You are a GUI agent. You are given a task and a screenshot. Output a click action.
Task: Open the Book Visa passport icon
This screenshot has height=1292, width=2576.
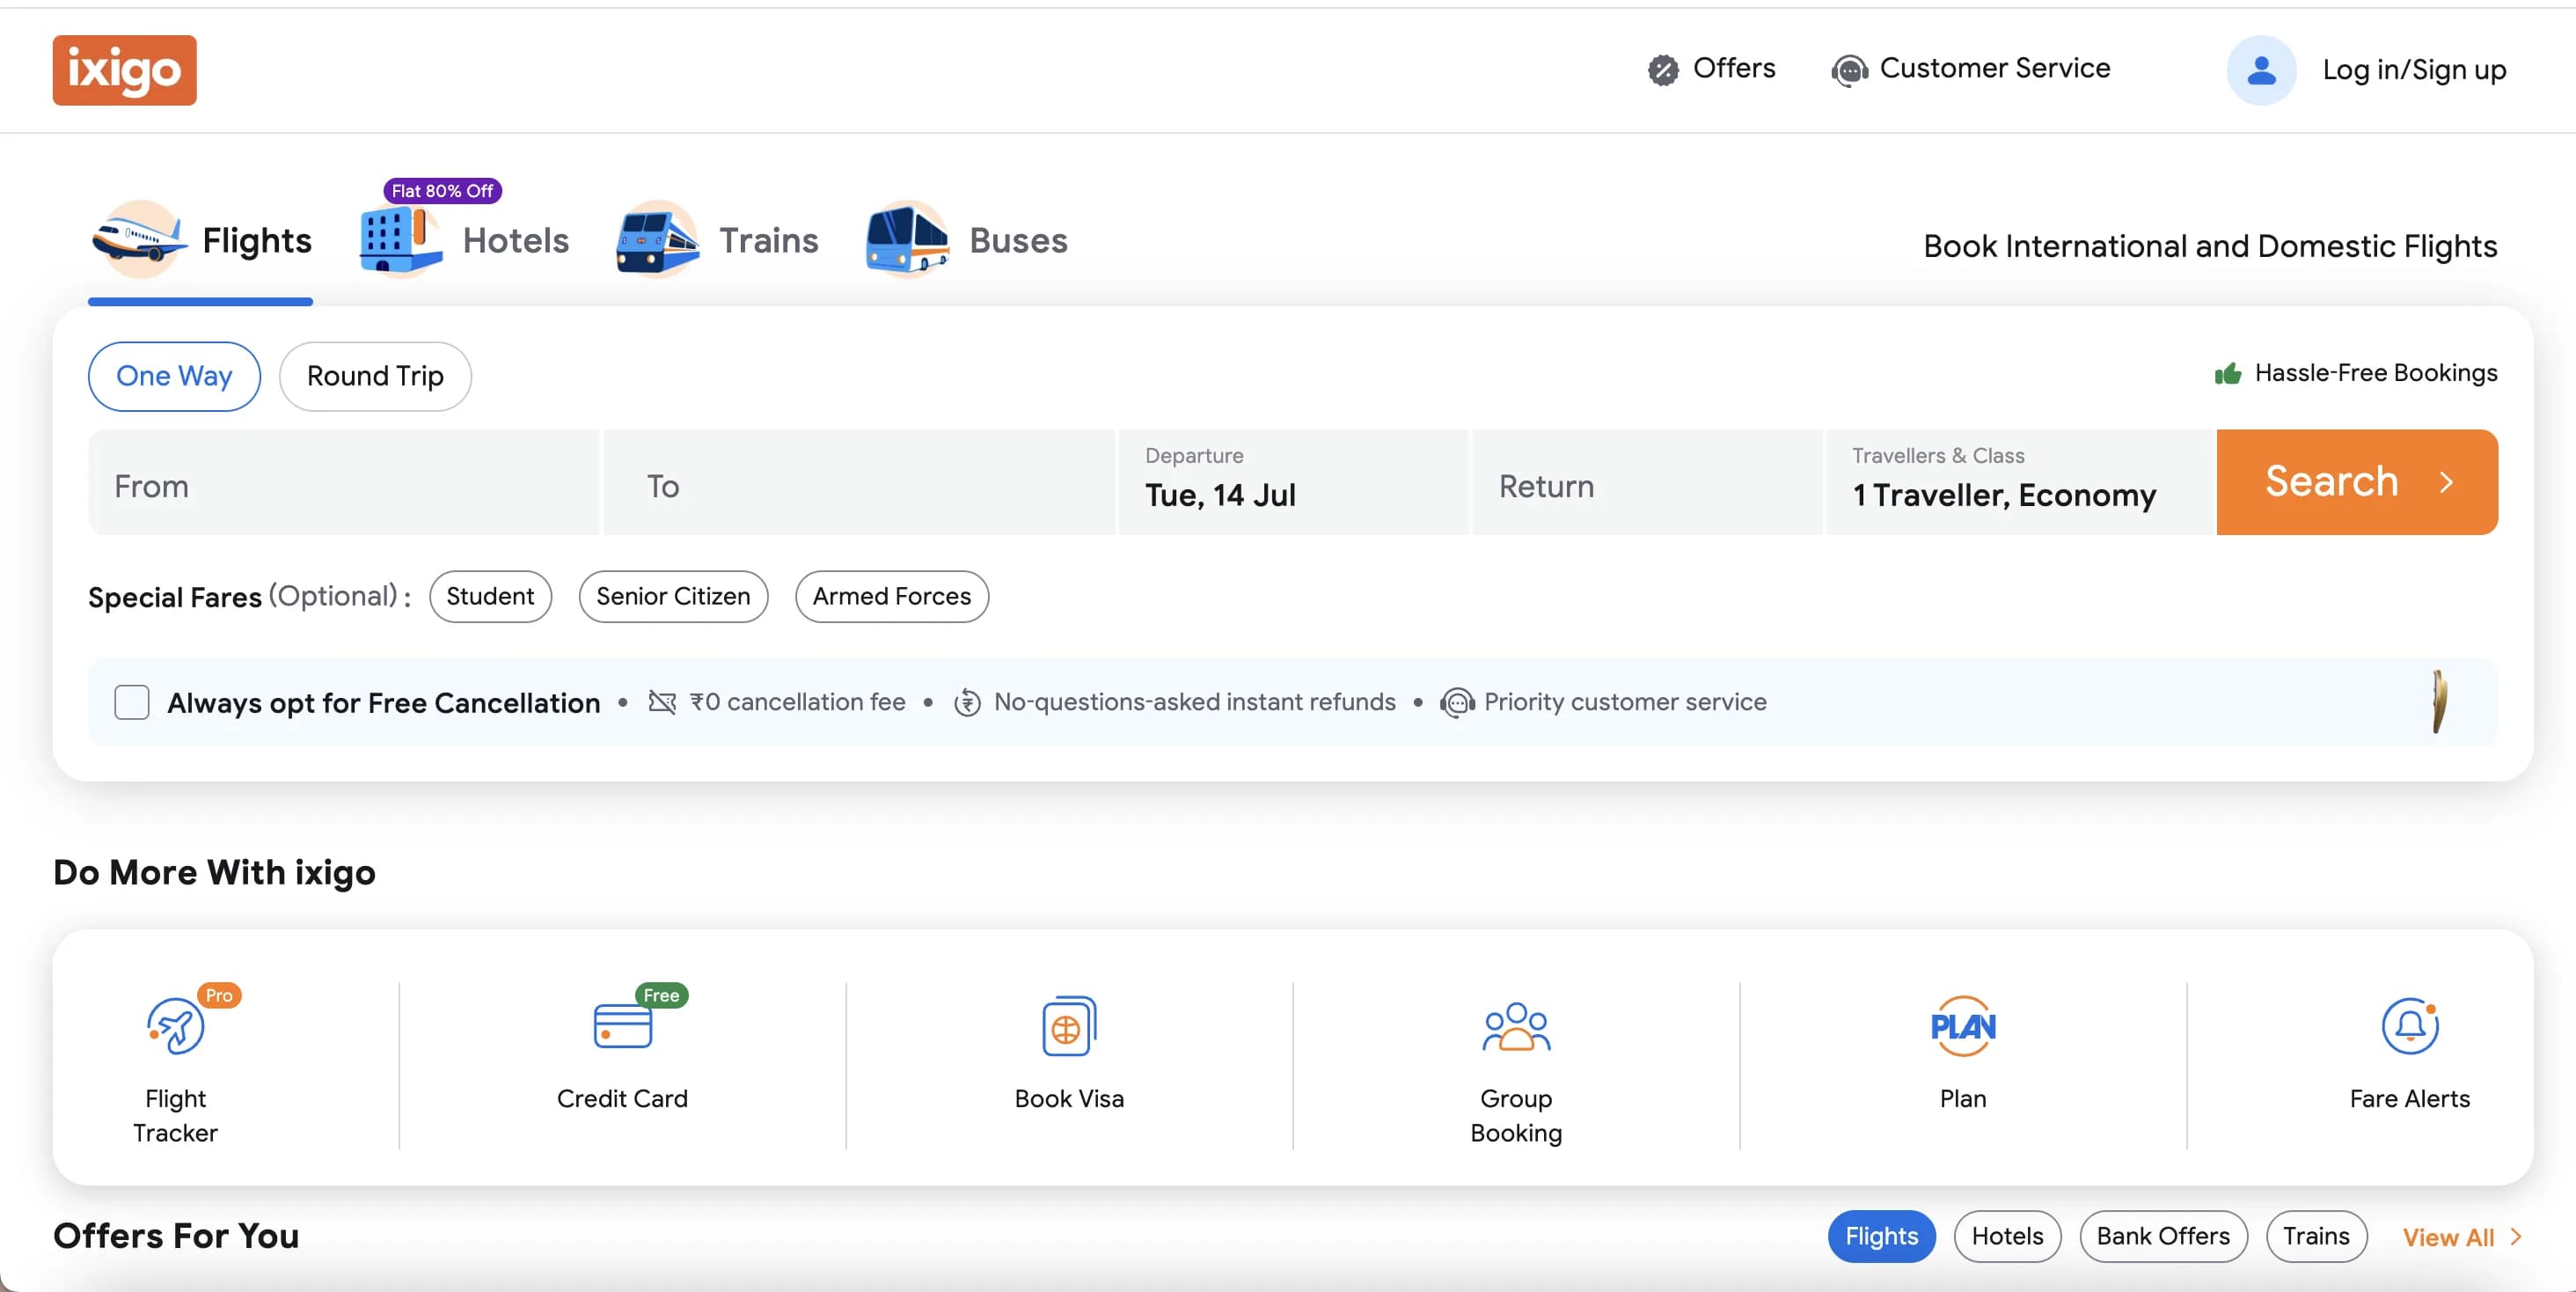(1069, 1026)
